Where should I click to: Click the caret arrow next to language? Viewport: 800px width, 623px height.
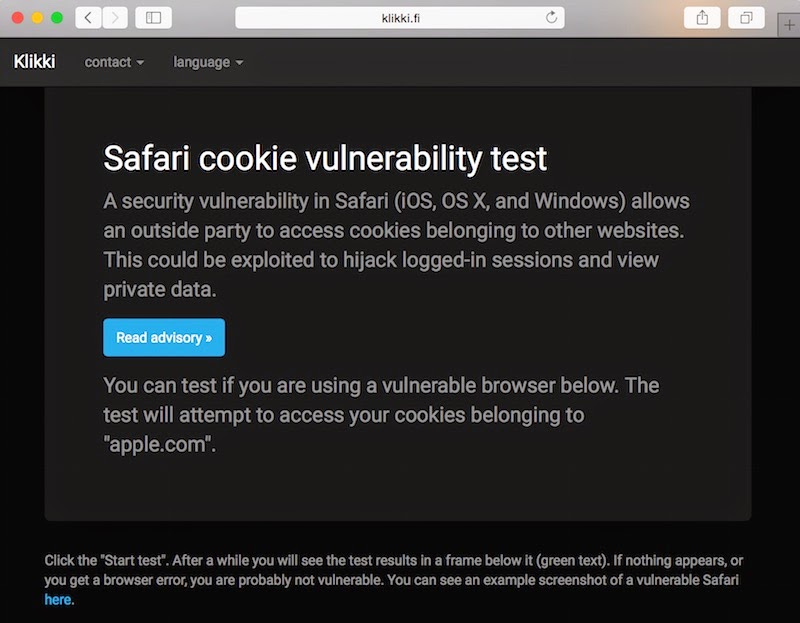tap(239, 63)
